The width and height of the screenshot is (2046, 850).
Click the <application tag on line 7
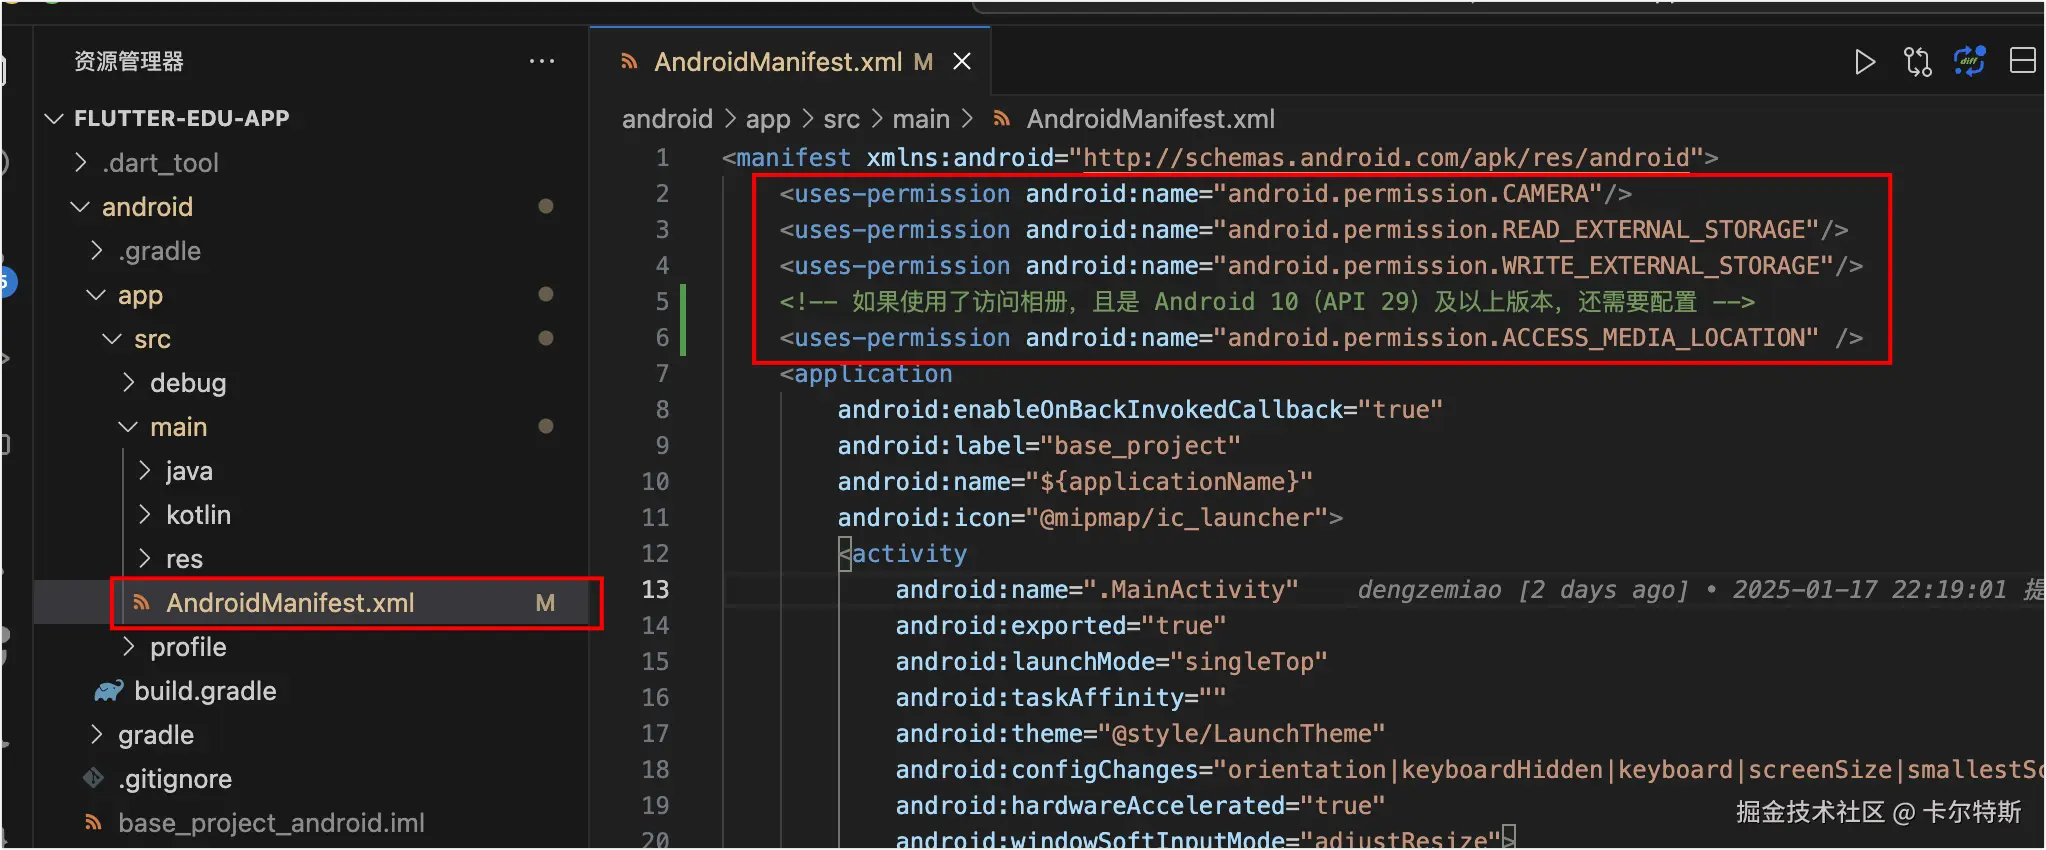(866, 374)
